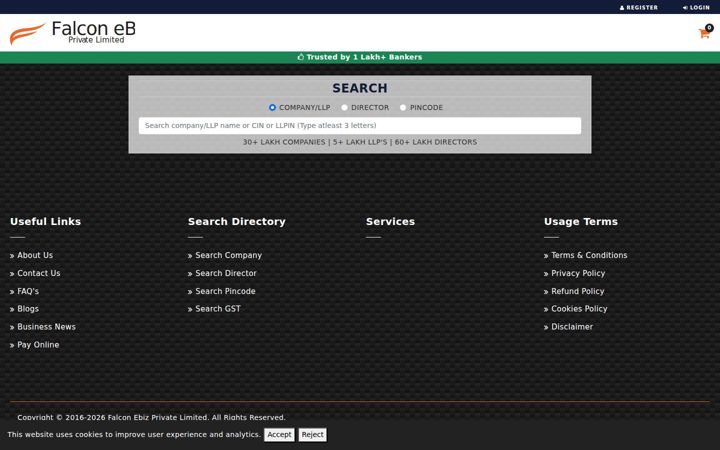Select the Company/LLP radio option

272,107
